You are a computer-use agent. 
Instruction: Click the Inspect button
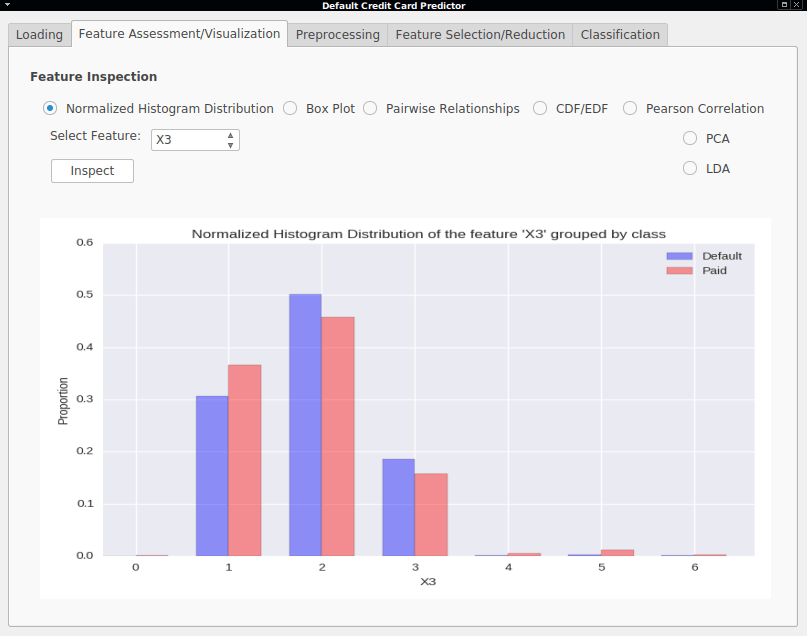93,171
